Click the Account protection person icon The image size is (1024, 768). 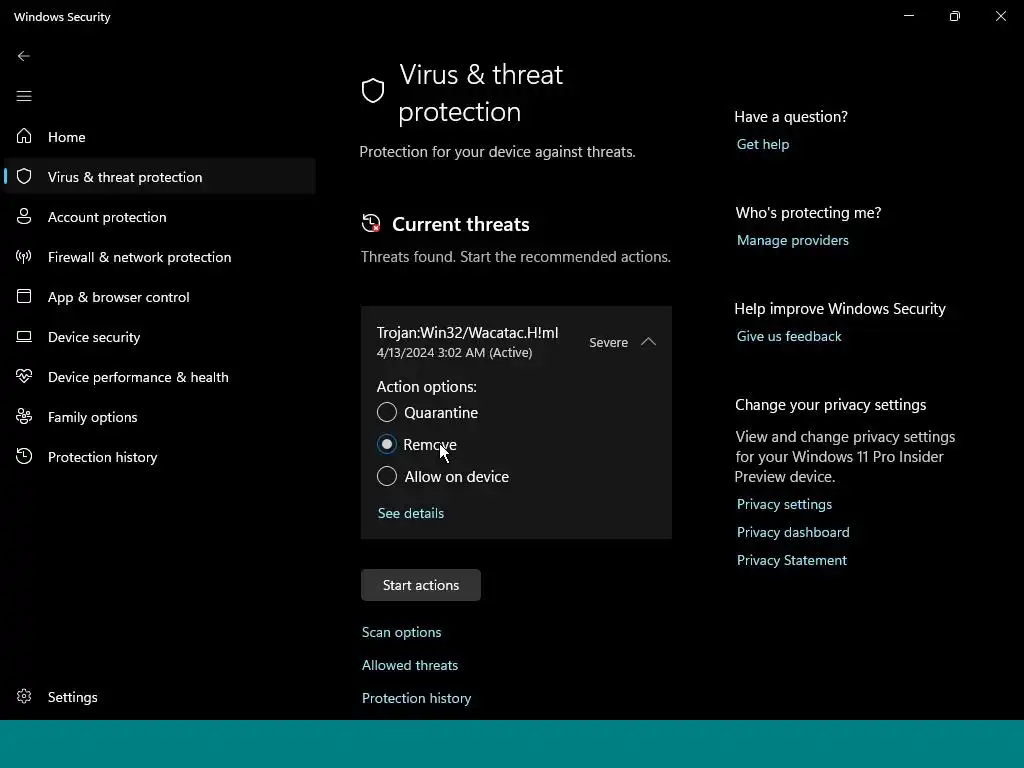[24, 216]
